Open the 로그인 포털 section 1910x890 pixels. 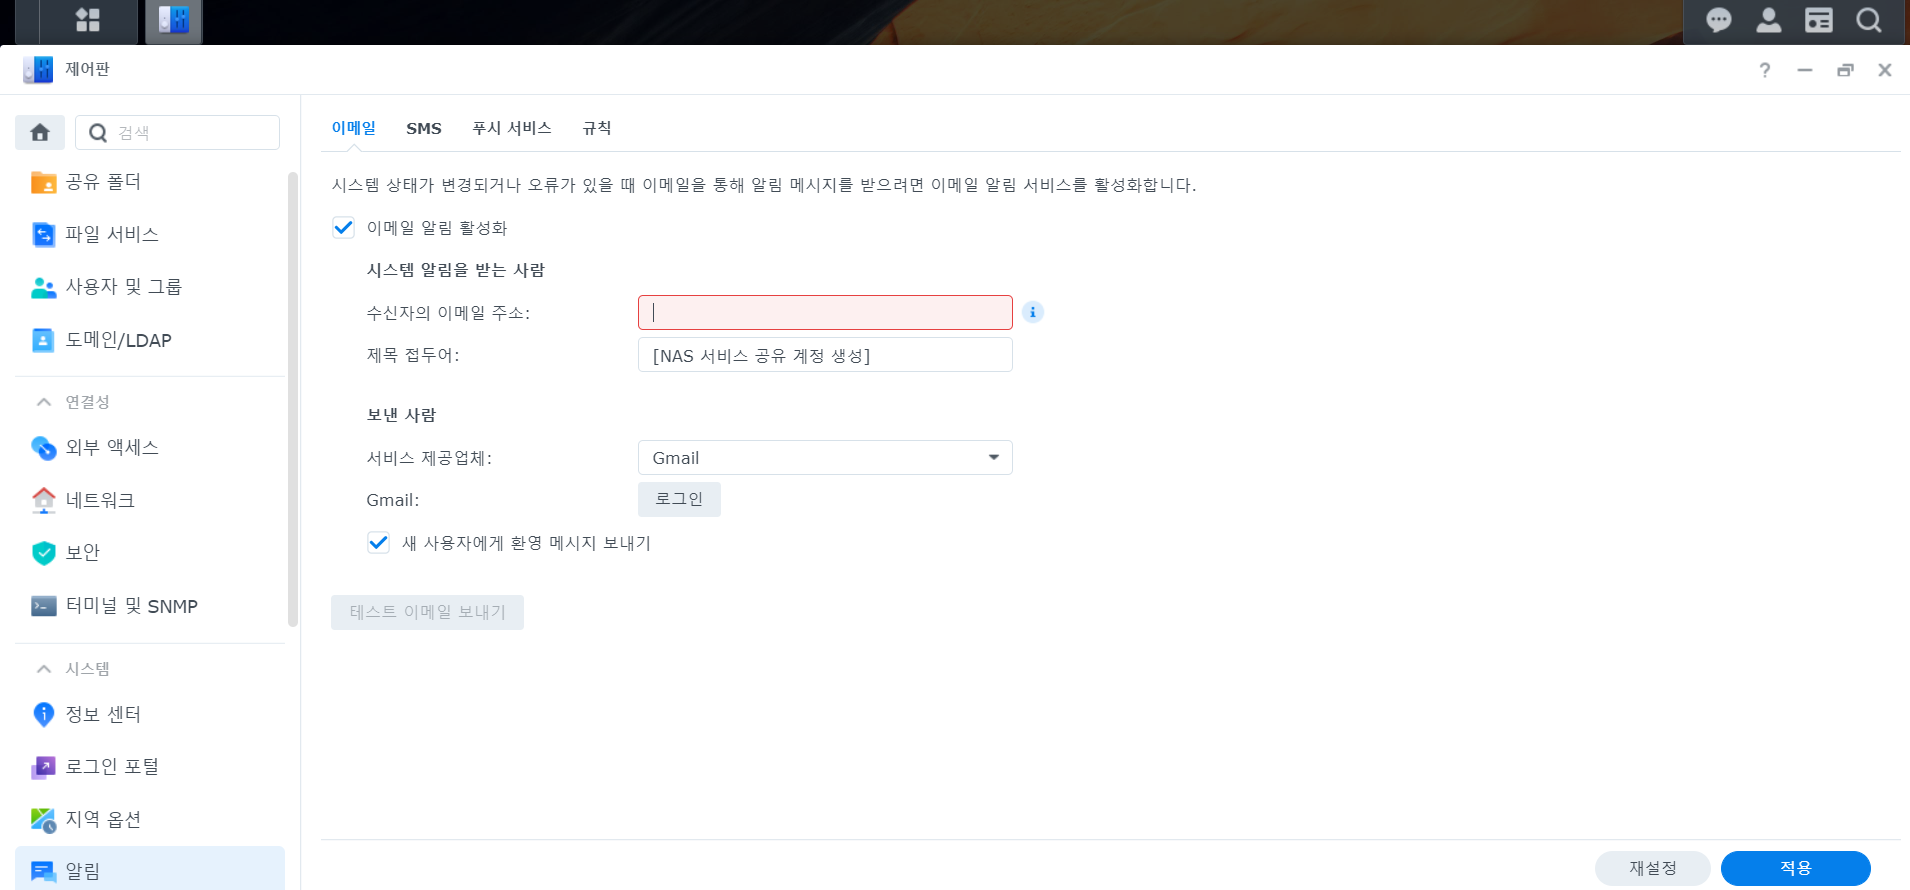click(150, 767)
